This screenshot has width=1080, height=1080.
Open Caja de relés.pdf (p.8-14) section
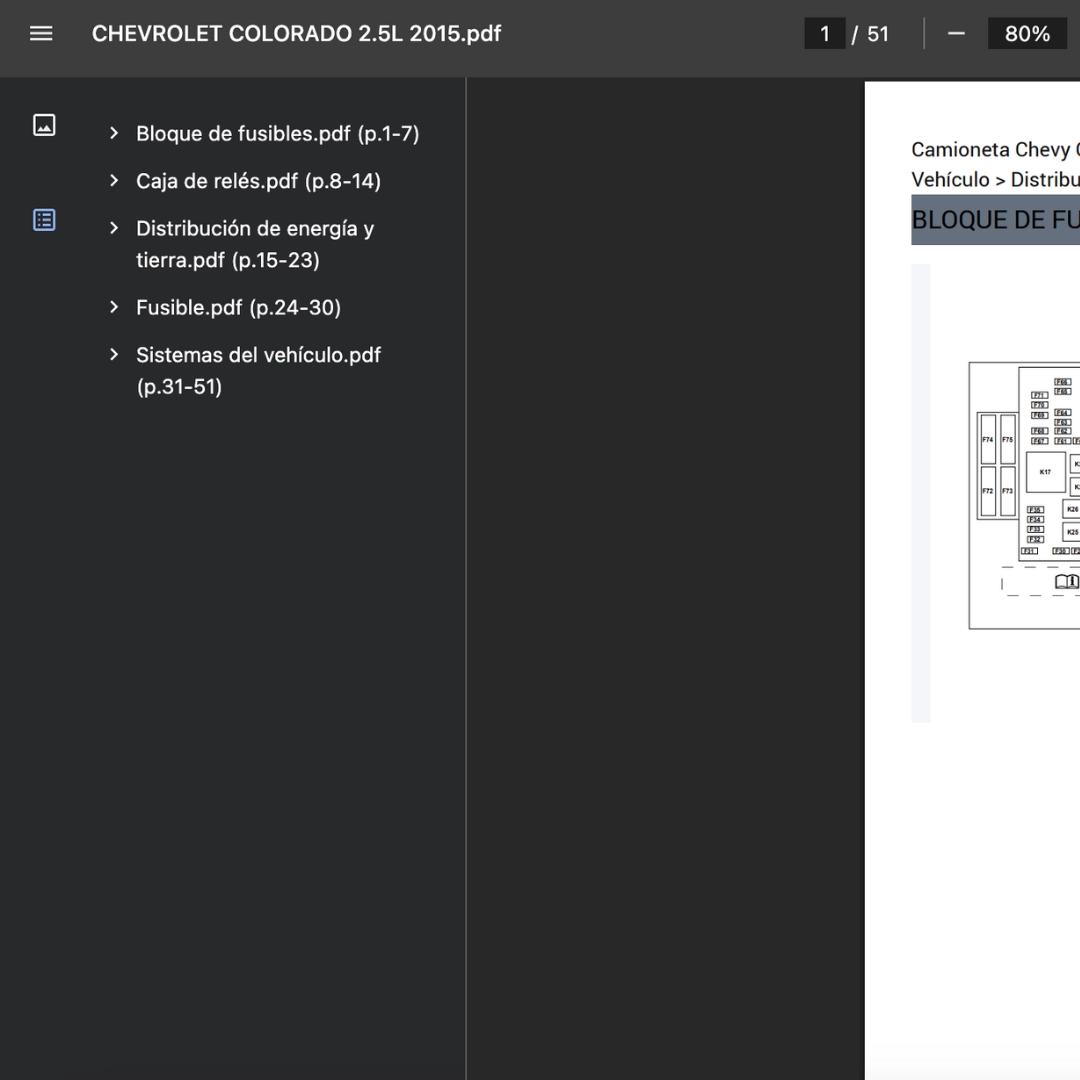click(x=258, y=181)
